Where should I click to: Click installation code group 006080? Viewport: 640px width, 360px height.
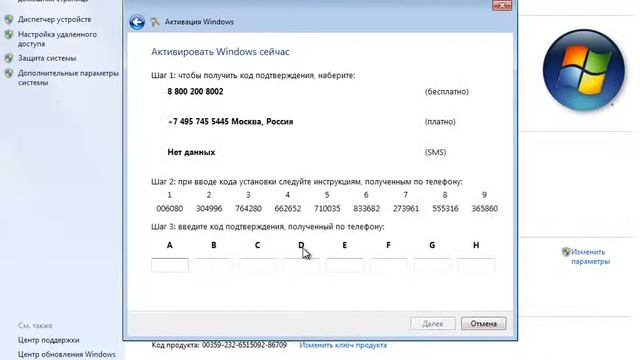pos(169,209)
